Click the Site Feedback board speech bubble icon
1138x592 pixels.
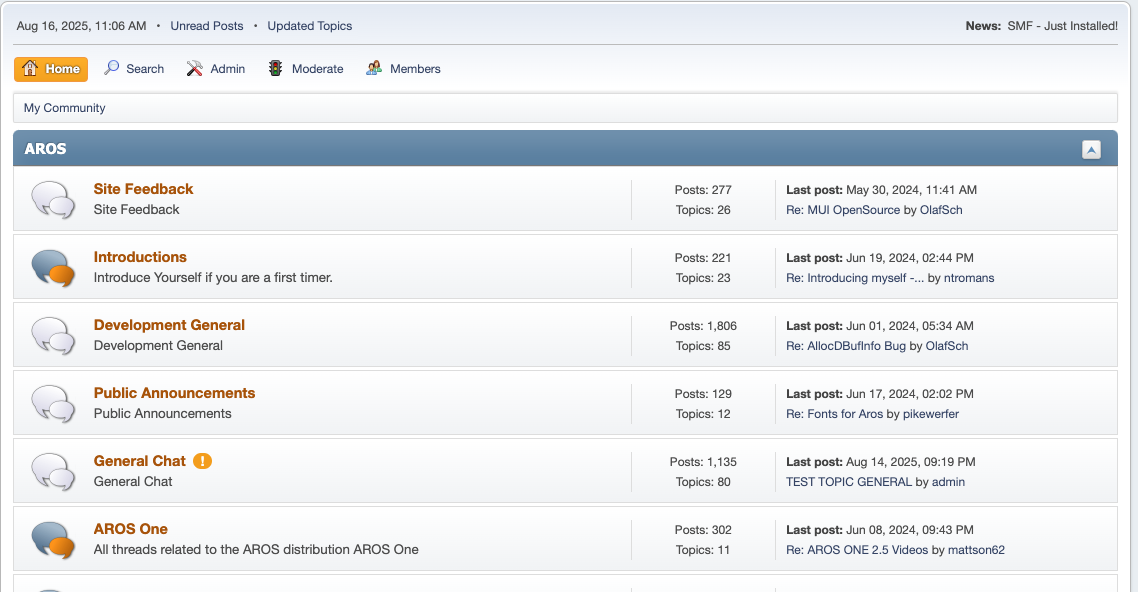pos(53,199)
